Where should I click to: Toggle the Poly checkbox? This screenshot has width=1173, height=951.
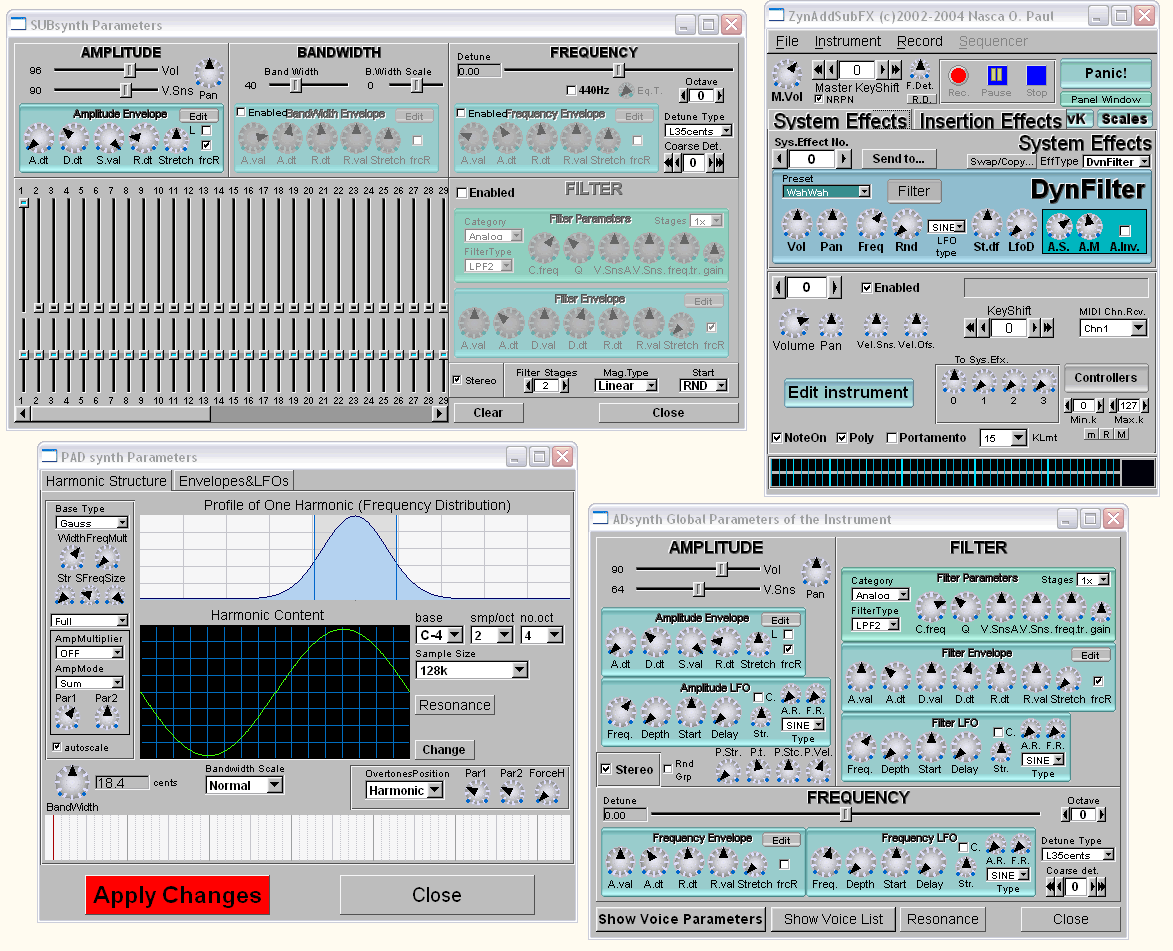tap(842, 438)
